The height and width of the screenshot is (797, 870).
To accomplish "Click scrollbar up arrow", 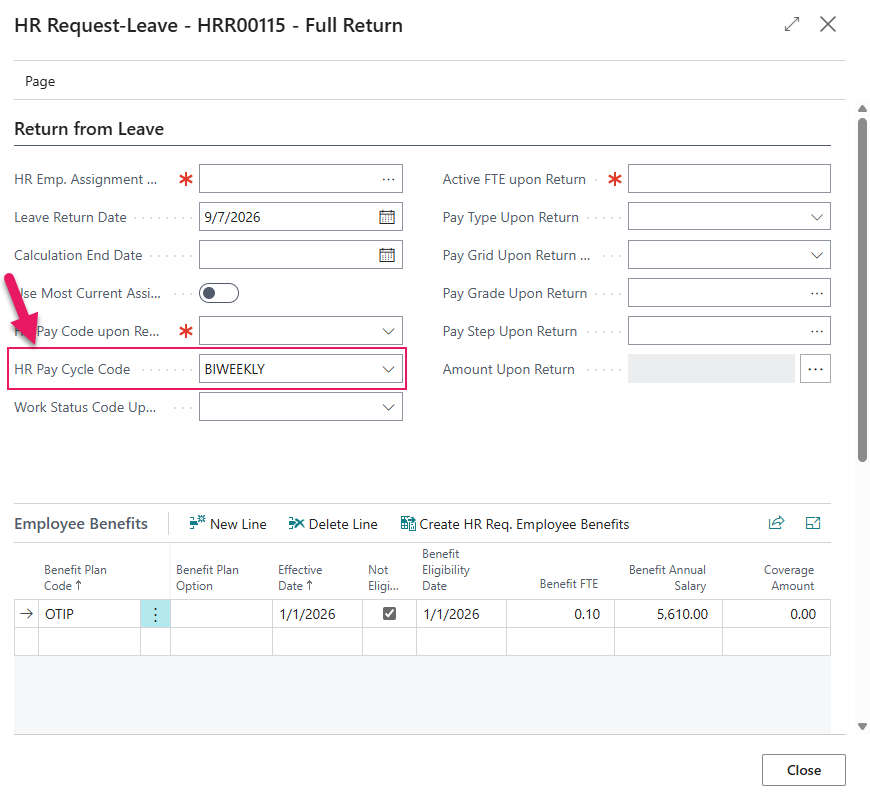I will [x=862, y=109].
